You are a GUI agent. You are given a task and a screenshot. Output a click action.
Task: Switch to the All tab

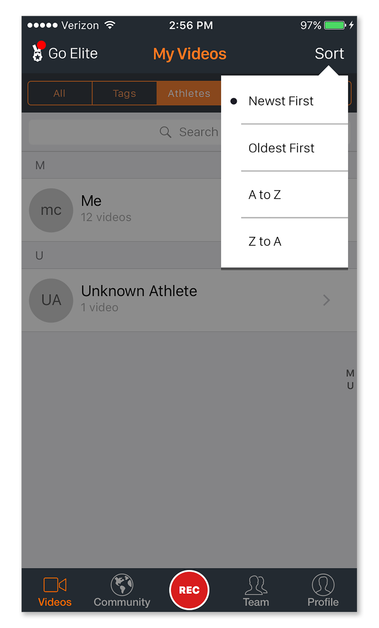click(59, 93)
